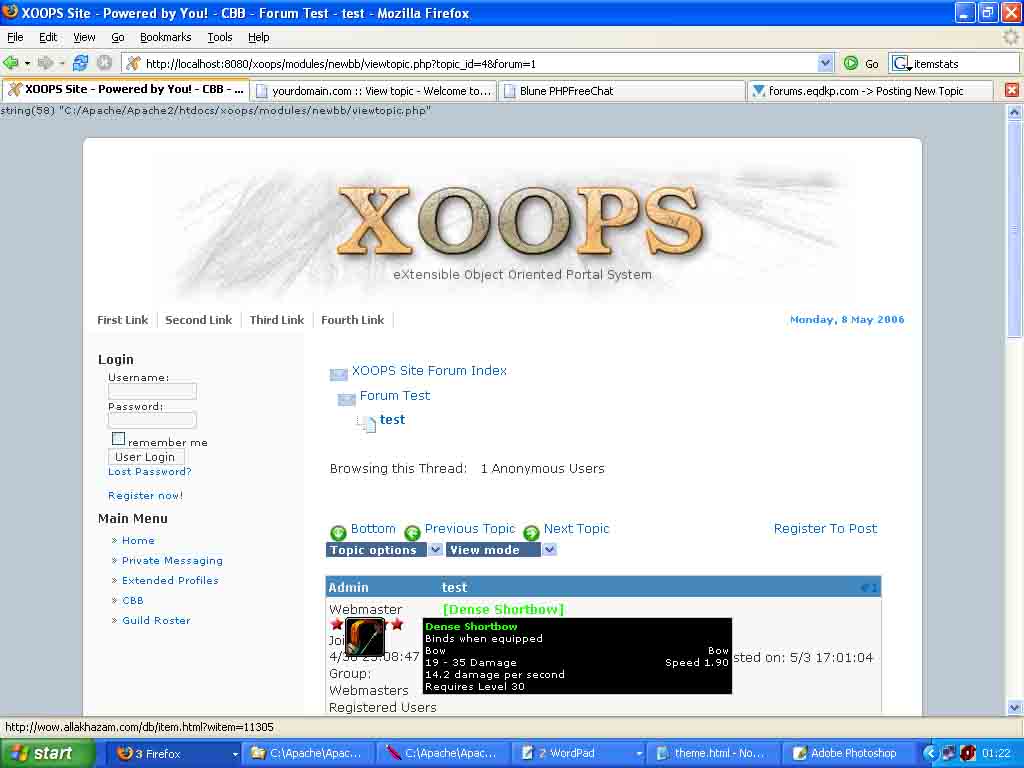Expand the address bar URL dropdown

(x=825, y=63)
